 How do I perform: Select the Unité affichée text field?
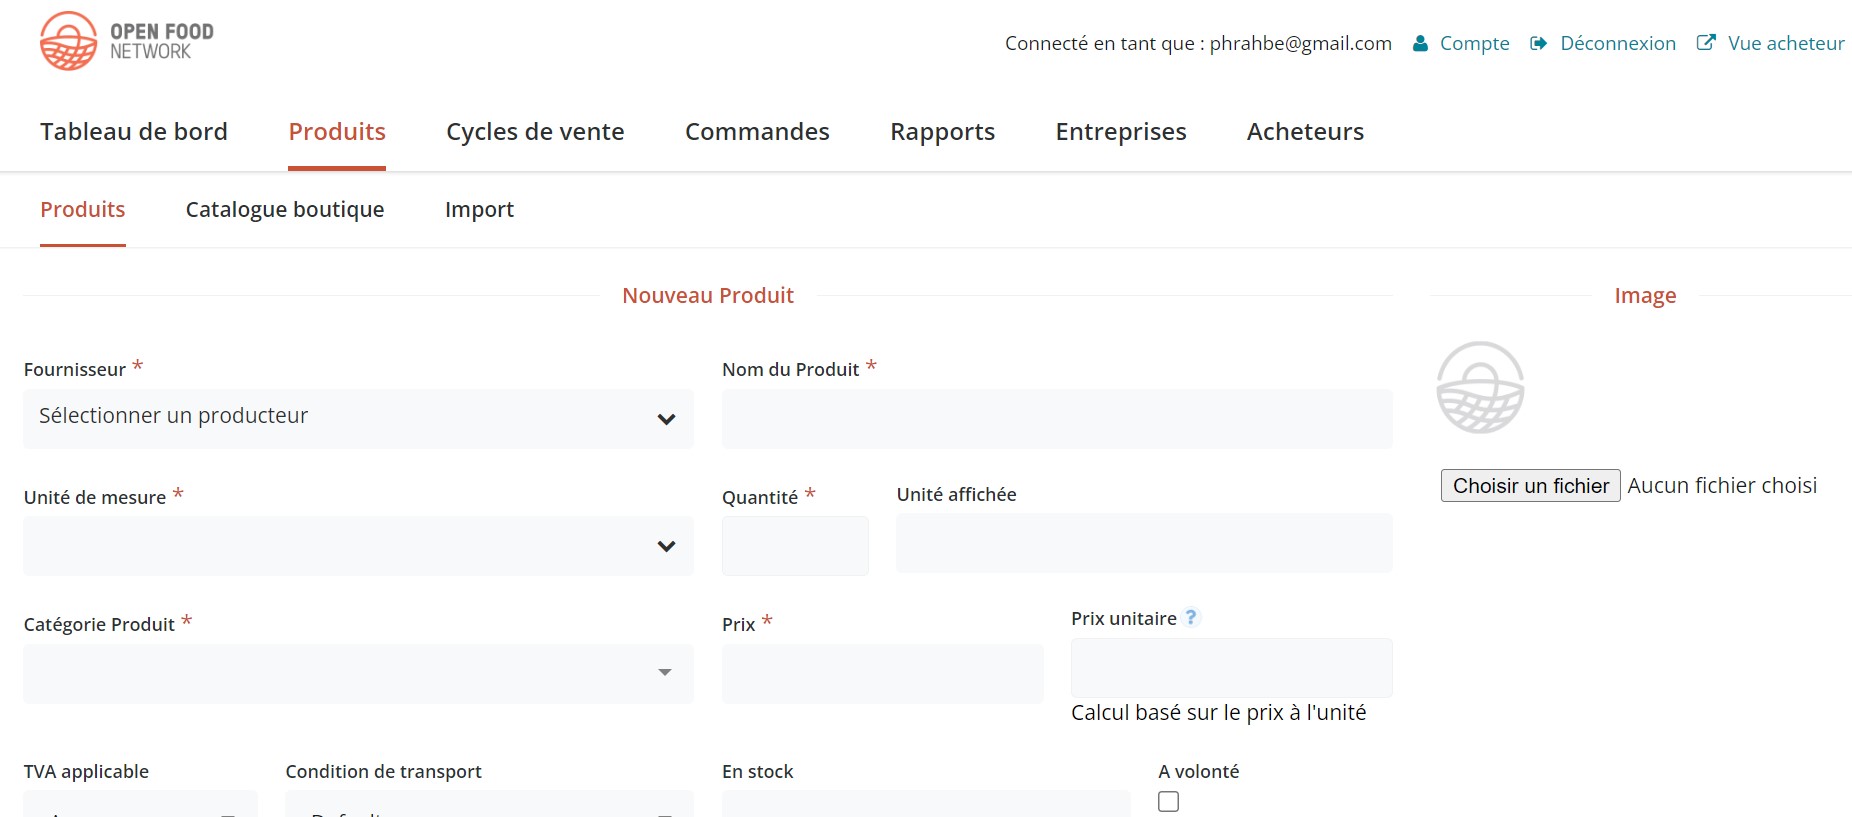[x=1144, y=543]
